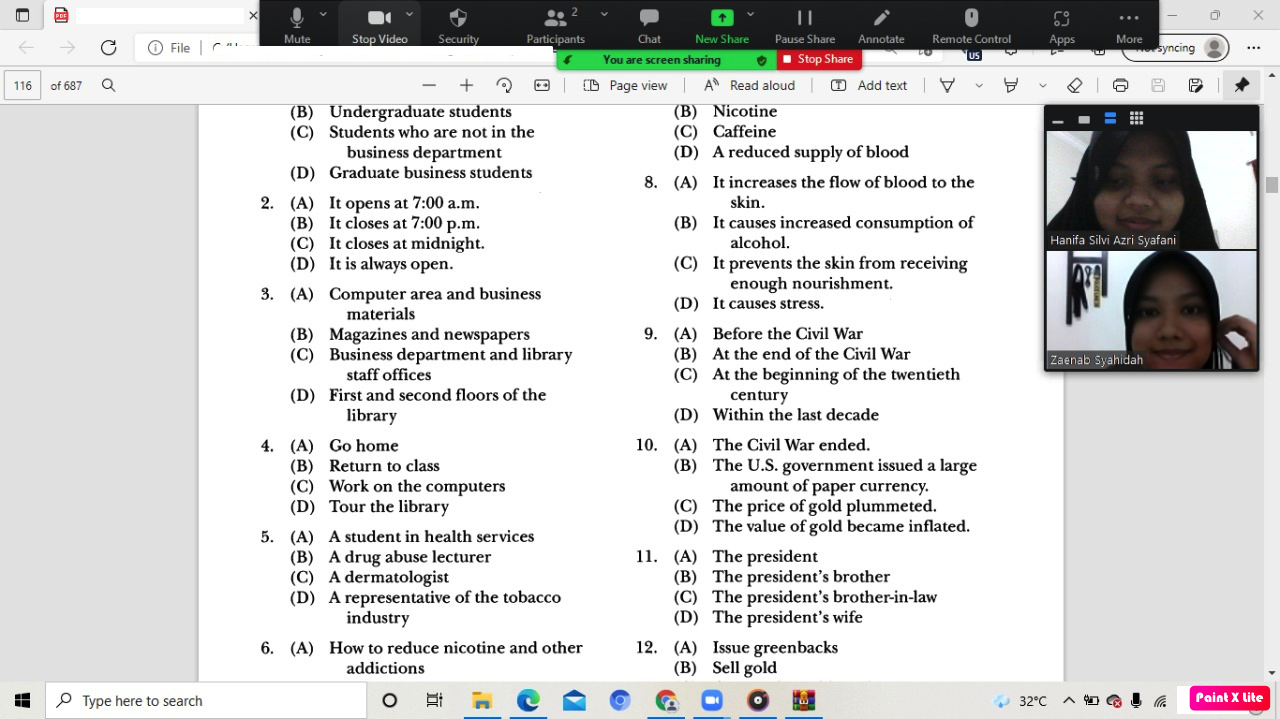Open the Zoom Chat panel
The width and height of the screenshot is (1280, 719).
click(648, 23)
